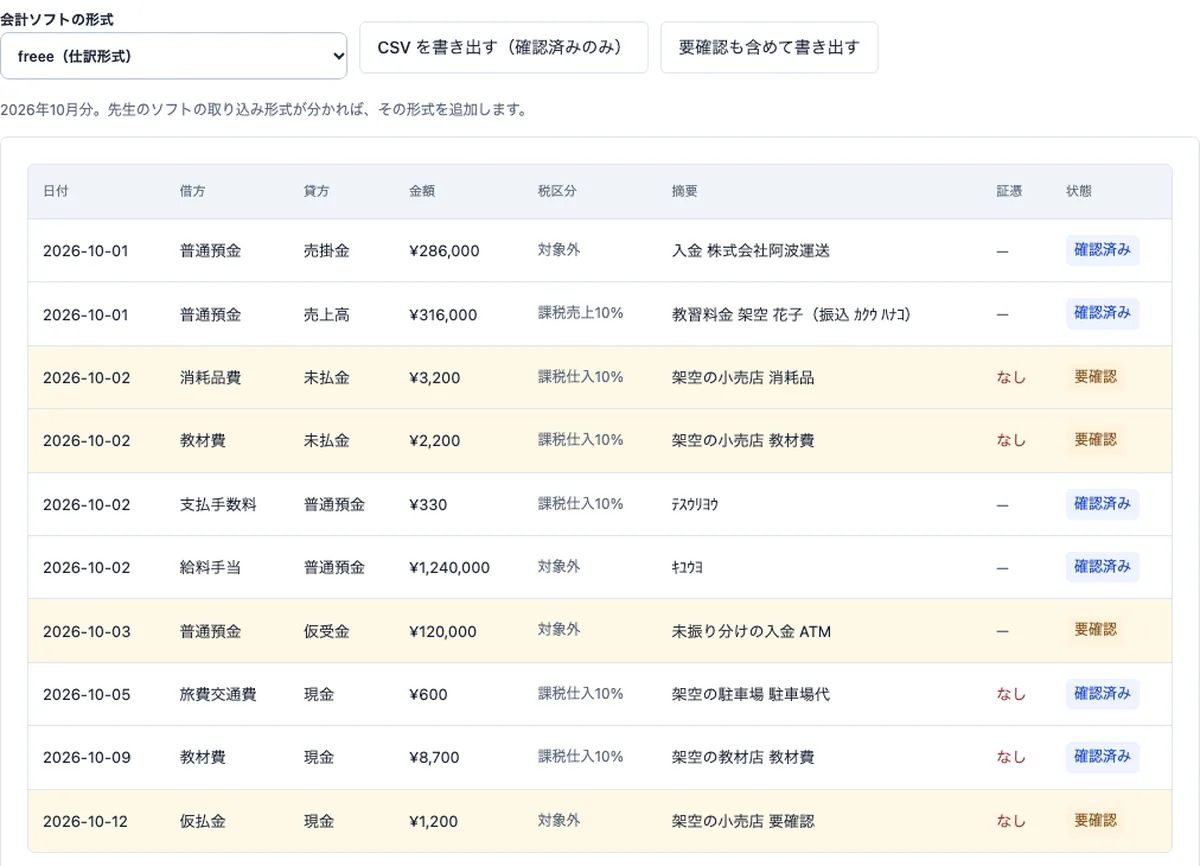
Task: Click summary 入金 株式会社阿波運送
Action: 751,251
